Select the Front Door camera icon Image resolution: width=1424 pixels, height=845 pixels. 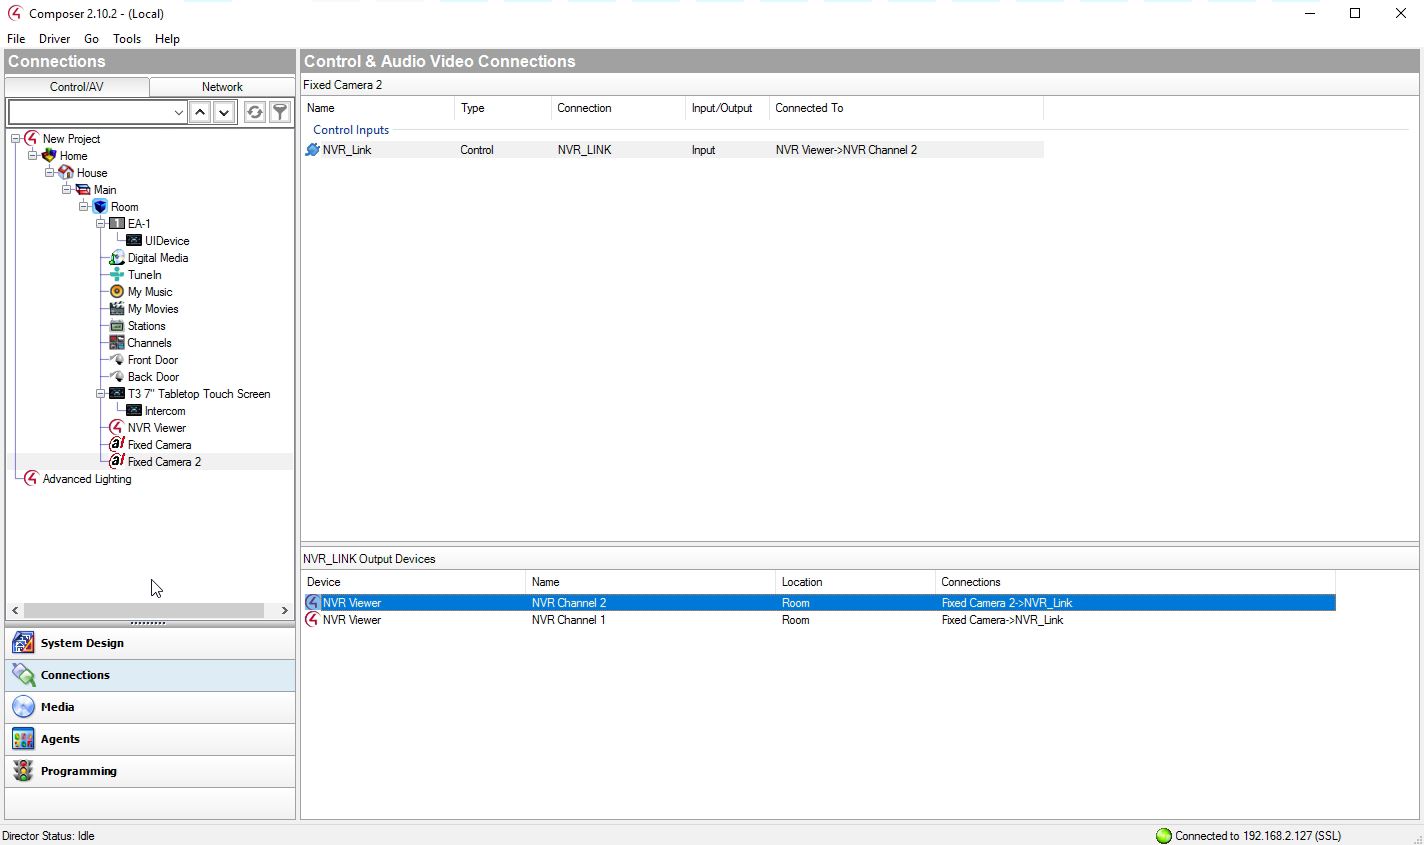[x=117, y=360]
